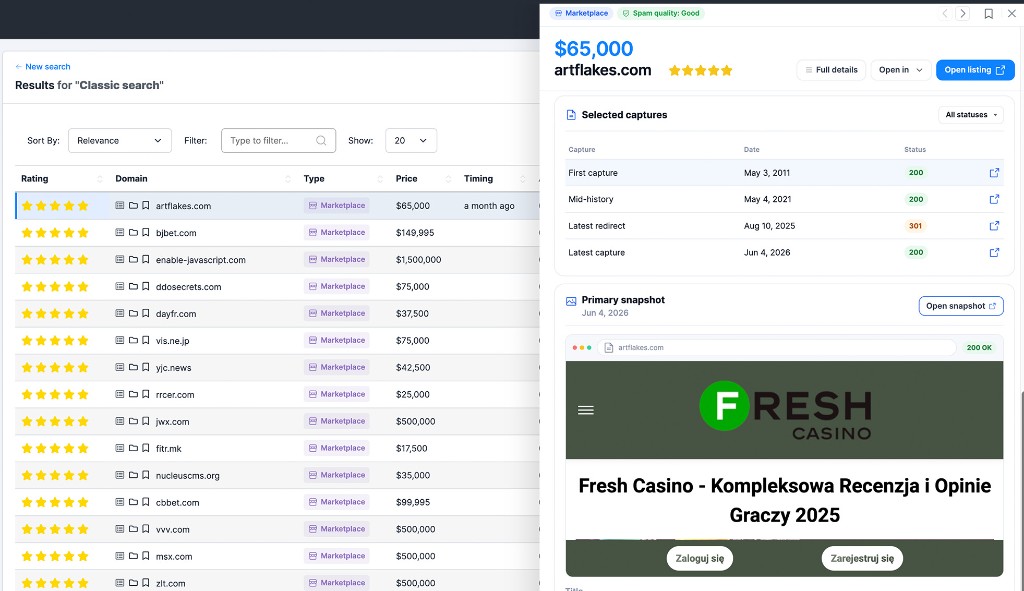Click folder icon in bjbet.com row
The width and height of the screenshot is (1024, 591).
click(133, 232)
